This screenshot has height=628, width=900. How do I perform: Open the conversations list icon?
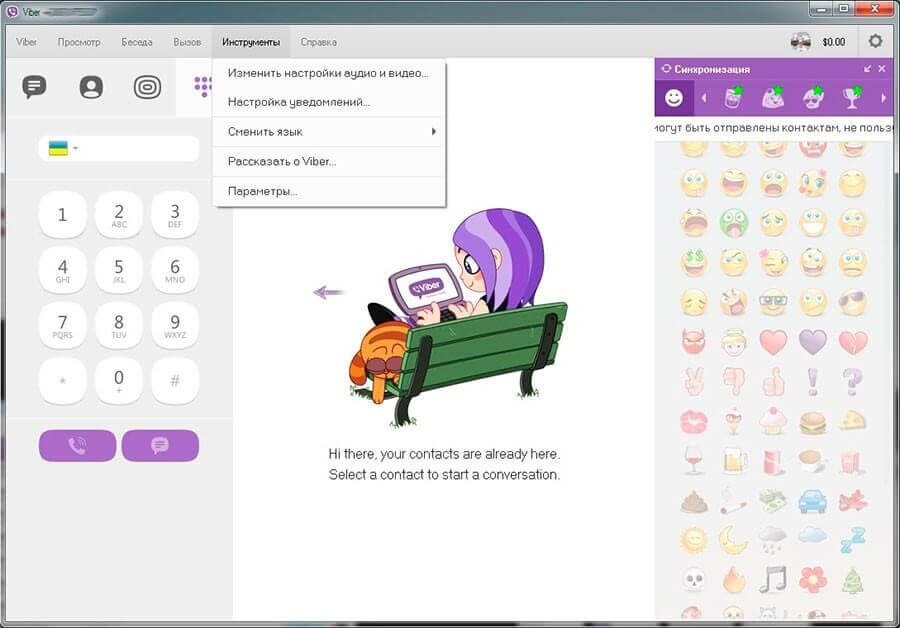pos(34,87)
